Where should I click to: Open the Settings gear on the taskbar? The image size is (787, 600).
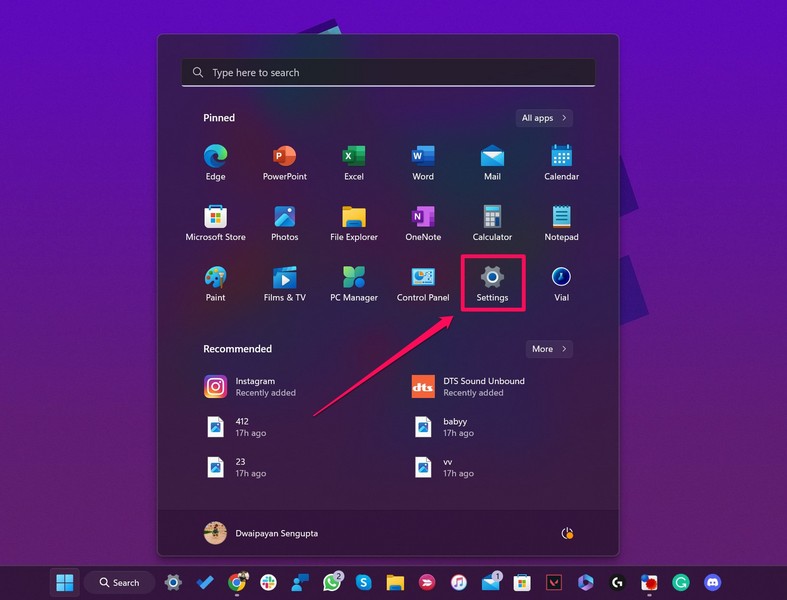click(173, 582)
